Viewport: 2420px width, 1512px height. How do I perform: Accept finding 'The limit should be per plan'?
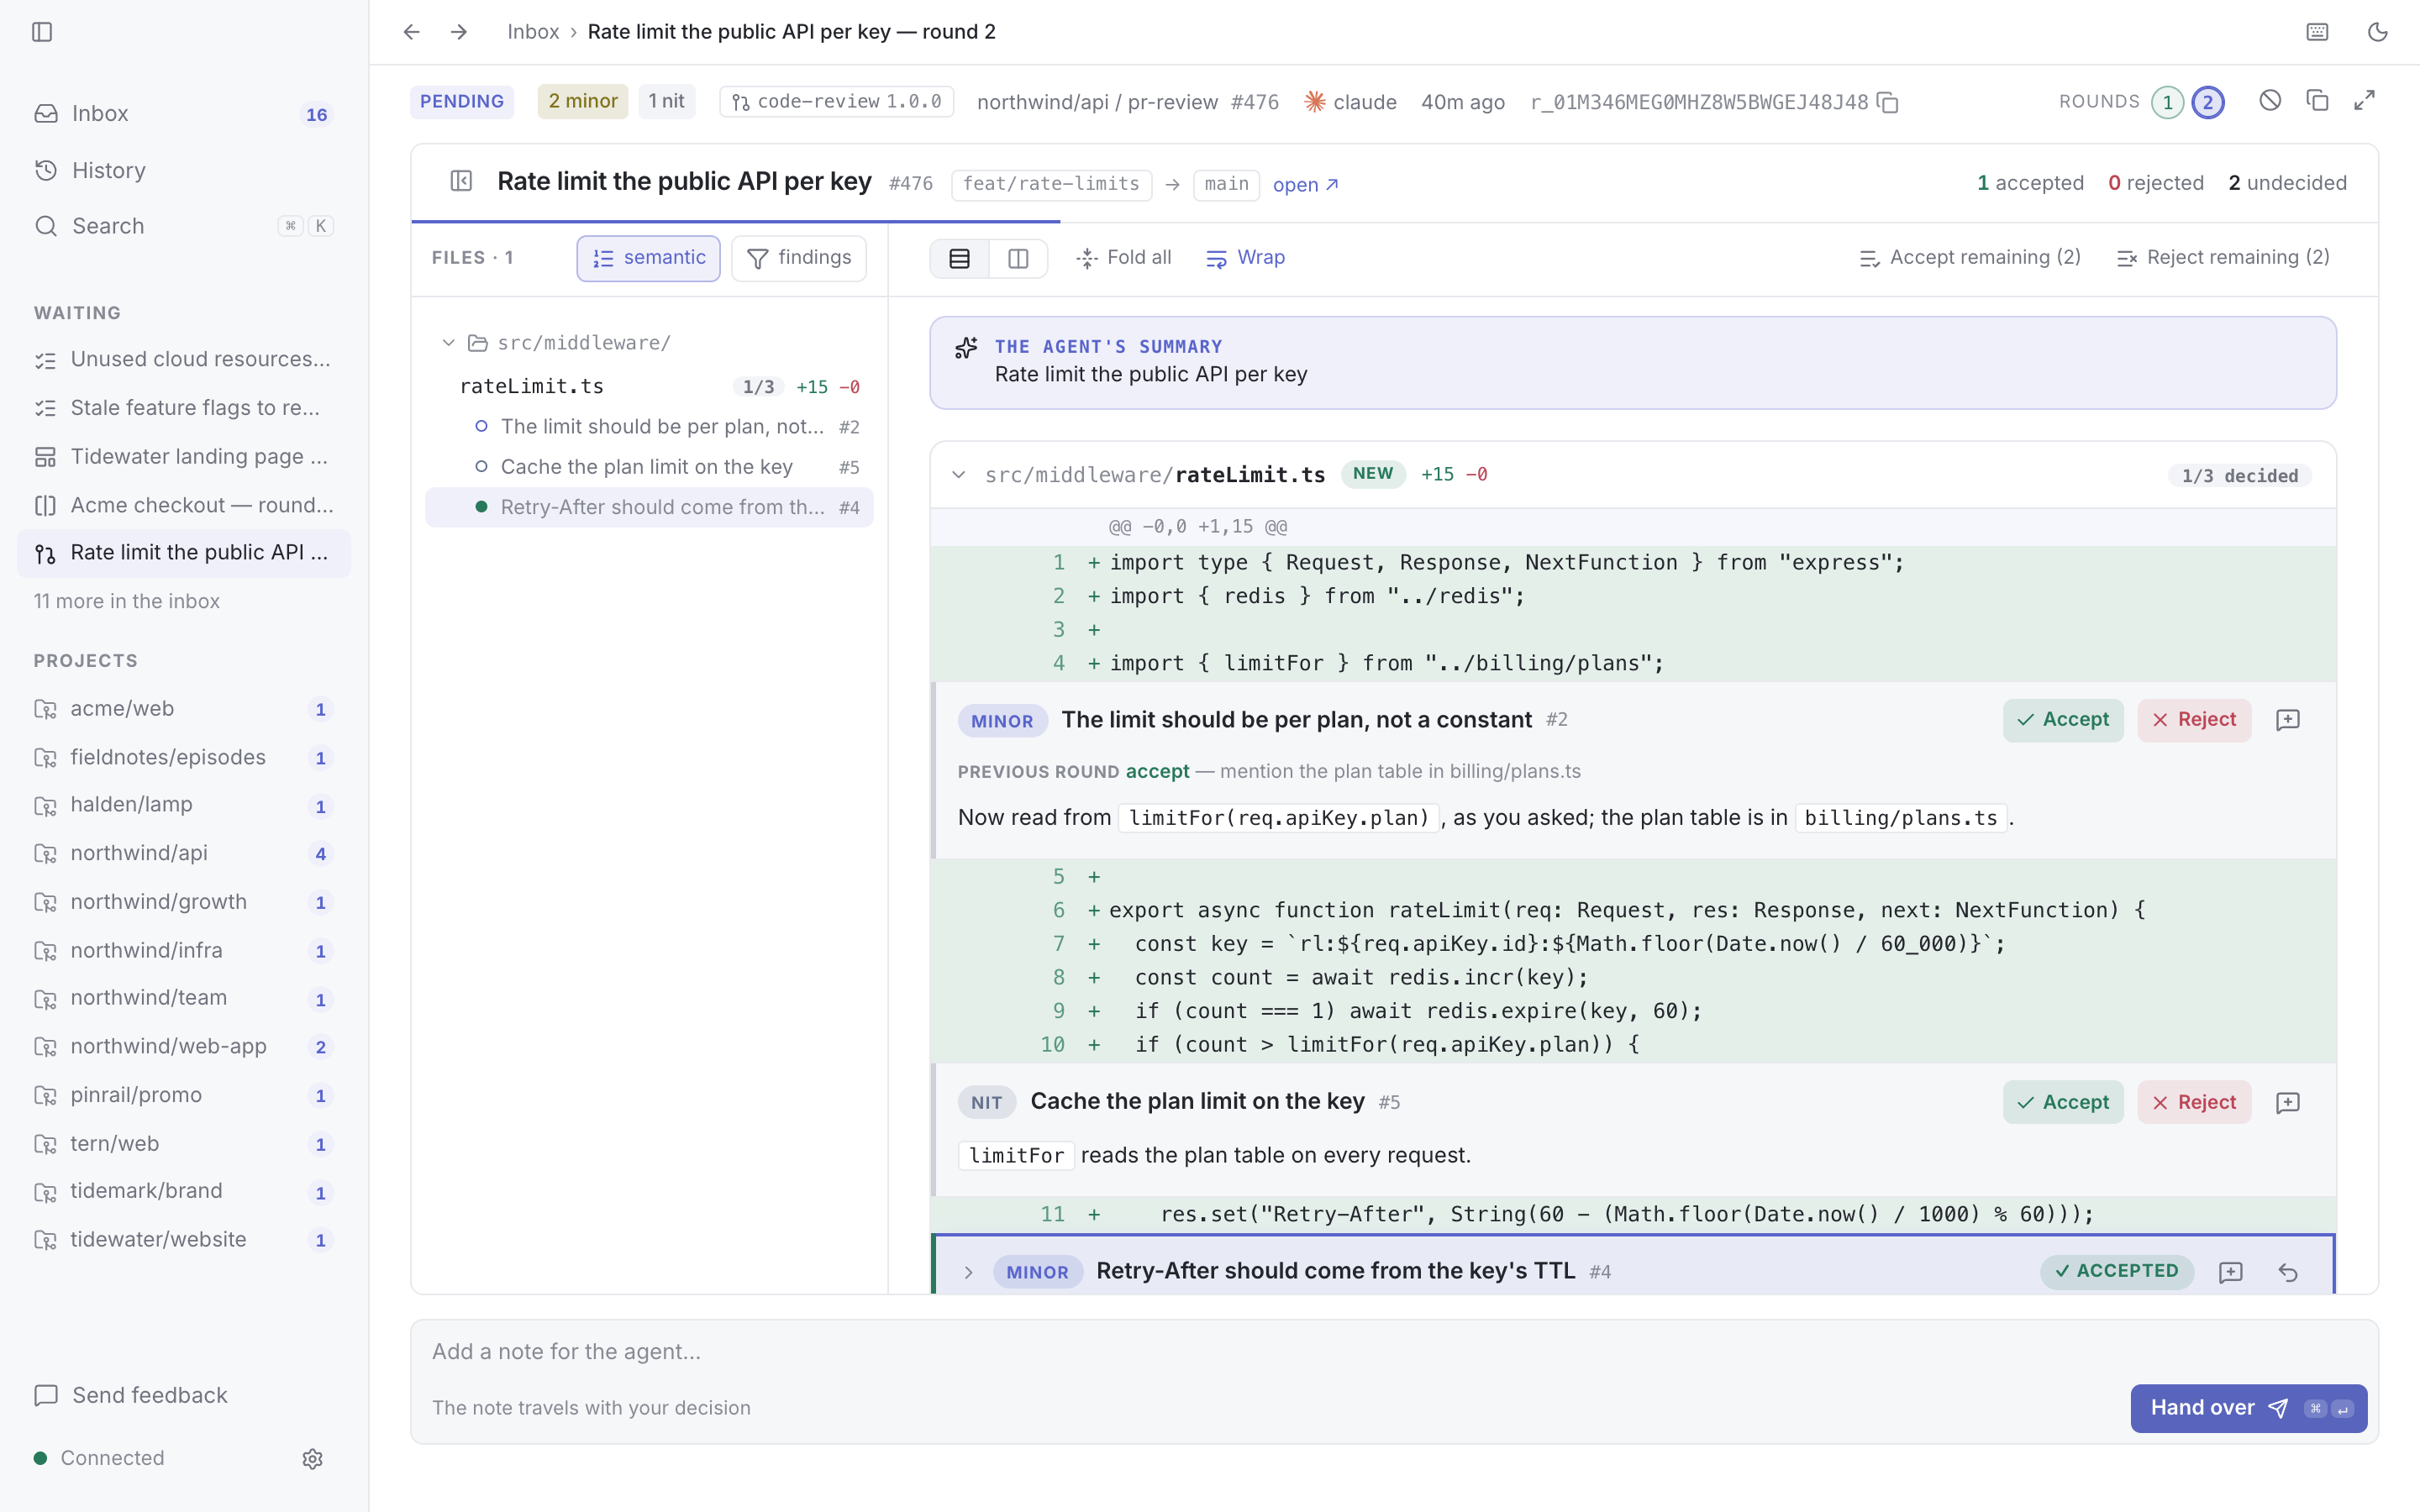coord(2063,720)
